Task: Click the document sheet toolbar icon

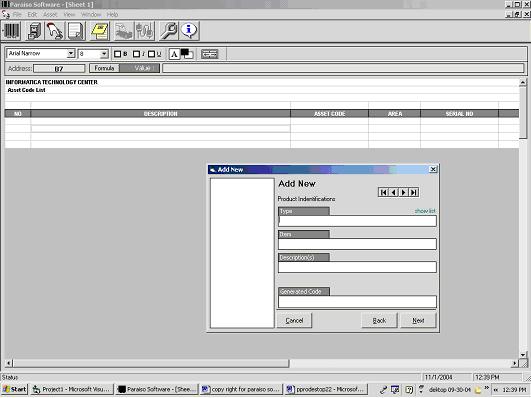Action: tap(76, 31)
